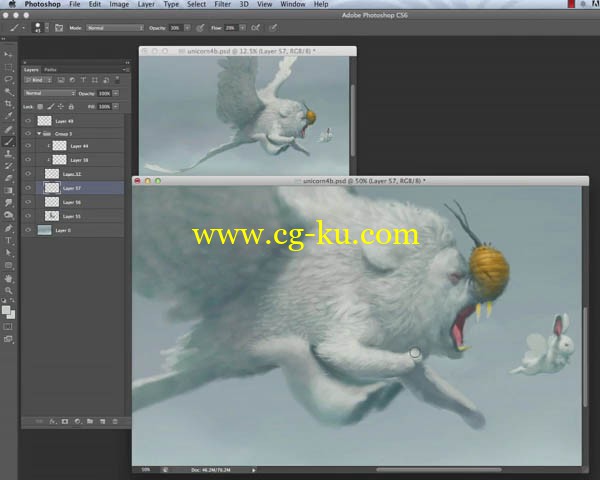Screen dimensions: 600x480
Task: Open the brush Mode dropdown
Action: (x=115, y=28)
